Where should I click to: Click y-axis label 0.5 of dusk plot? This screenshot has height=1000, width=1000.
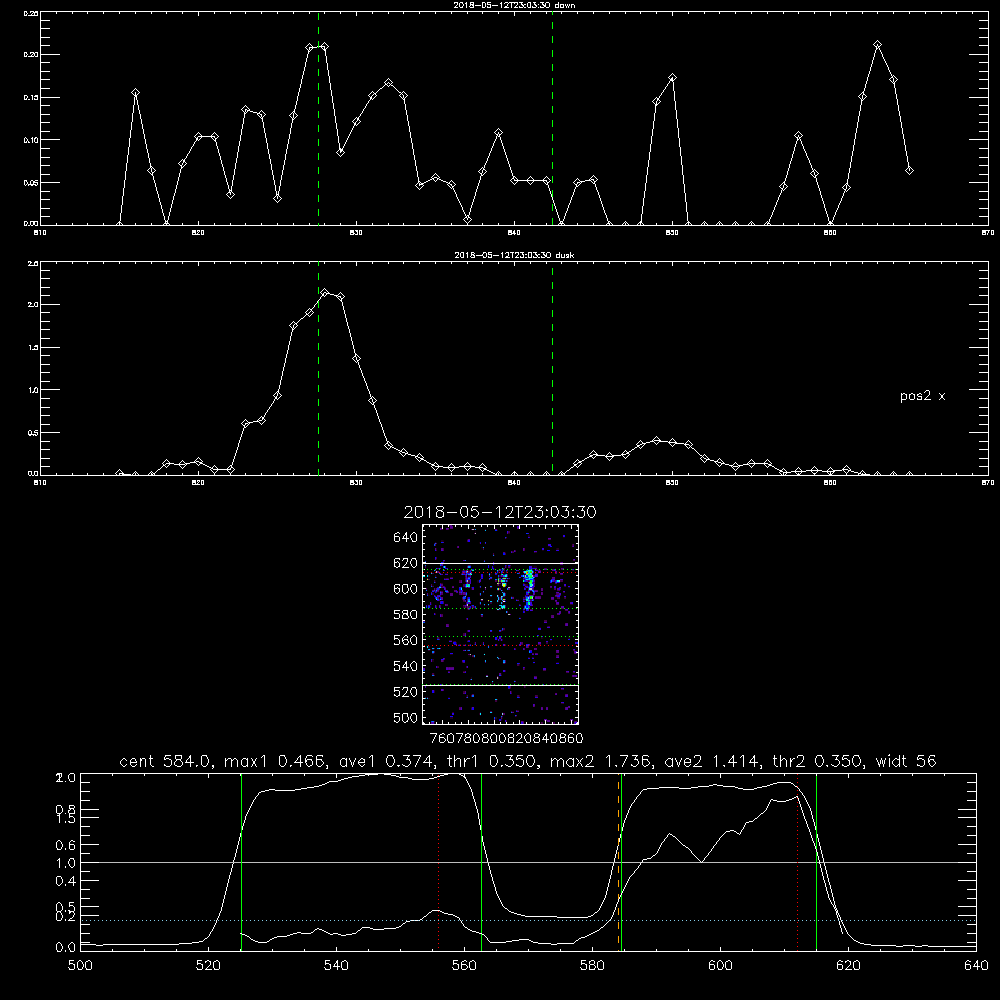(x=34, y=433)
